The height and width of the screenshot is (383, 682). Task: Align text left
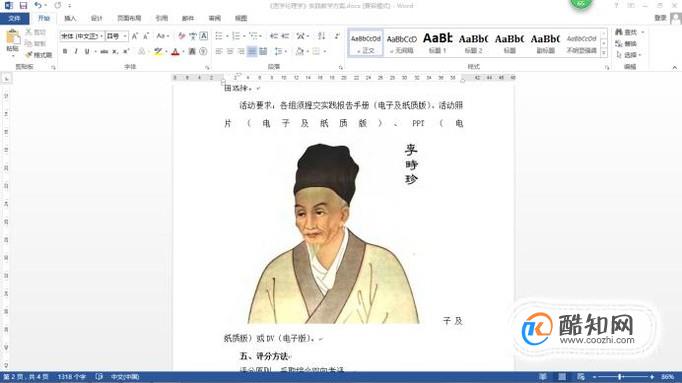219,52
